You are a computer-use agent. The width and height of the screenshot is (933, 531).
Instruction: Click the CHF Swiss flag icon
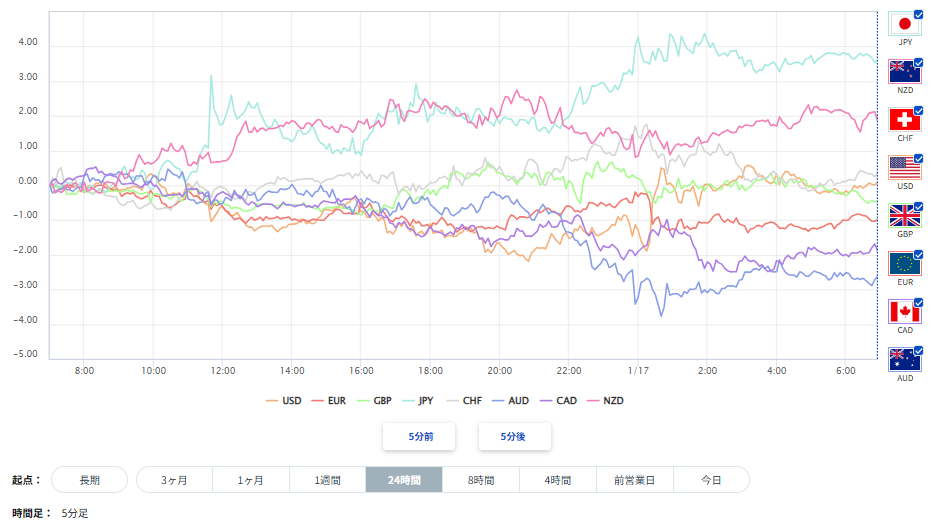[904, 120]
